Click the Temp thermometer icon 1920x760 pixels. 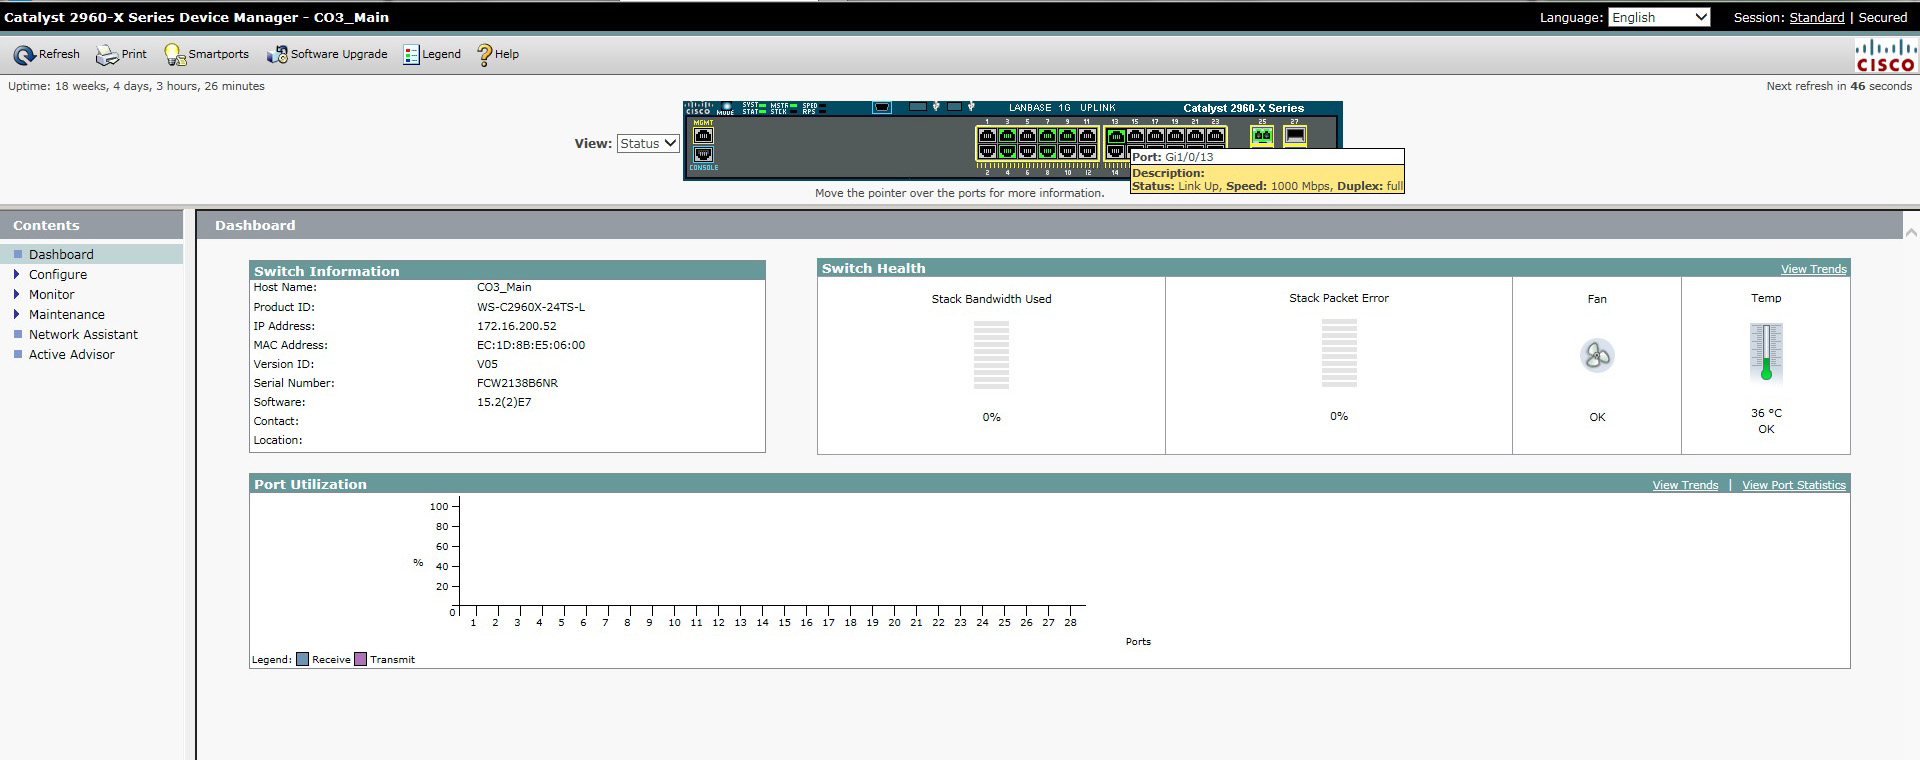1766,352
